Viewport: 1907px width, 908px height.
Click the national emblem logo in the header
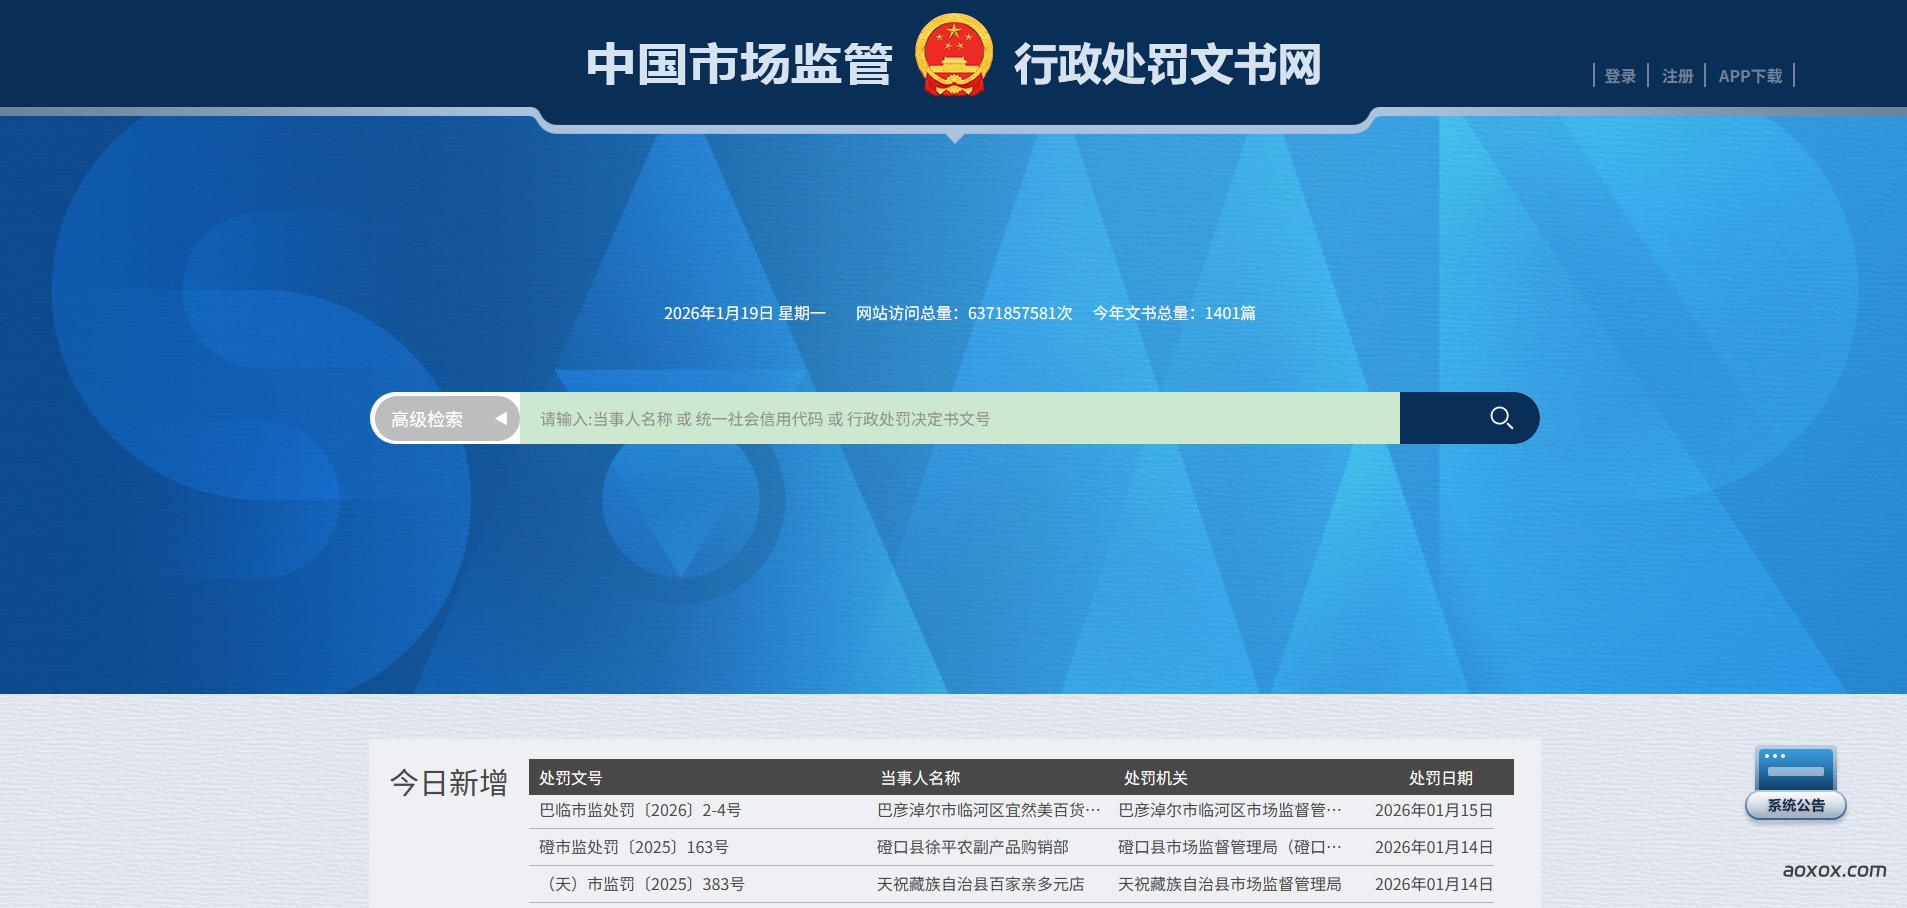[x=954, y=56]
